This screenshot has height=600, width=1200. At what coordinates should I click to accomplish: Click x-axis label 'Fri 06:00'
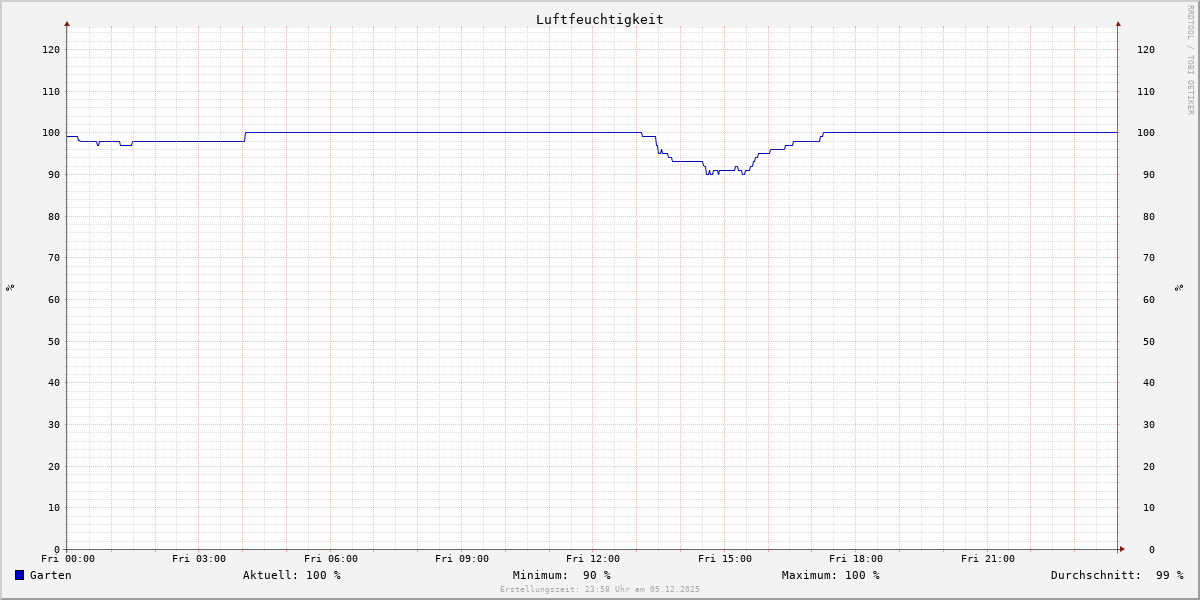(x=331, y=559)
